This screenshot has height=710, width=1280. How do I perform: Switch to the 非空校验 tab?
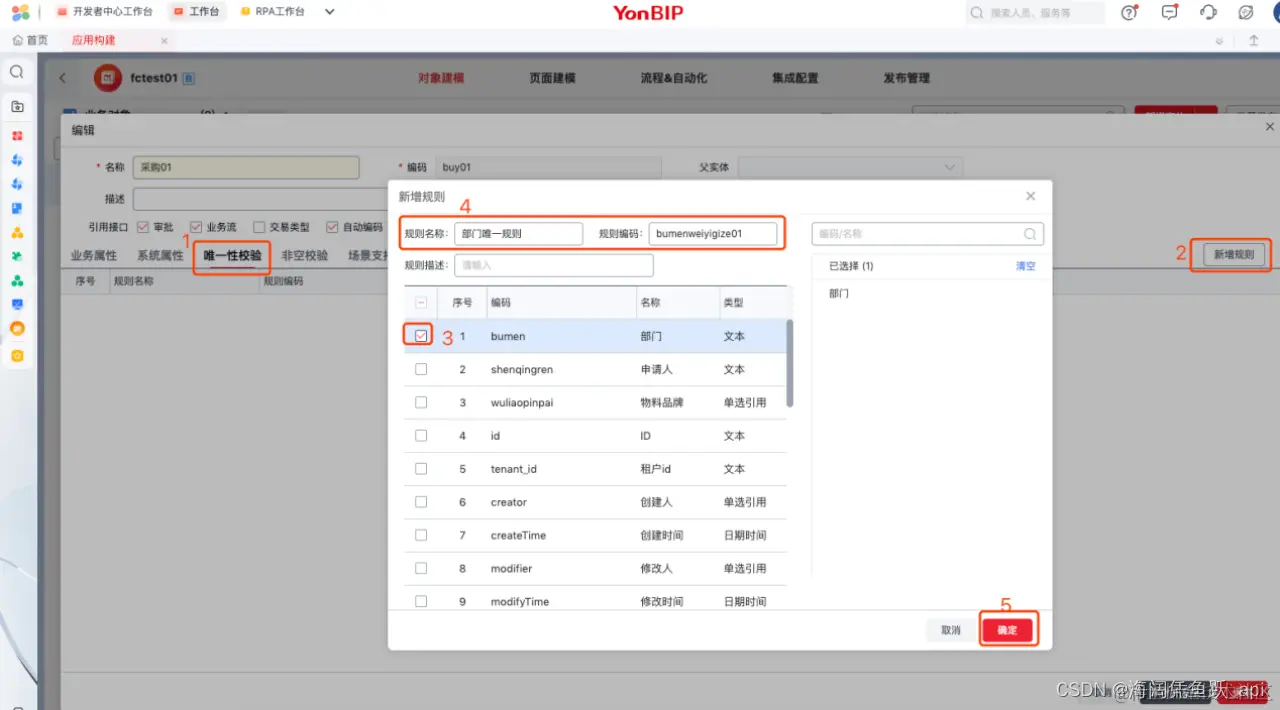coord(305,256)
